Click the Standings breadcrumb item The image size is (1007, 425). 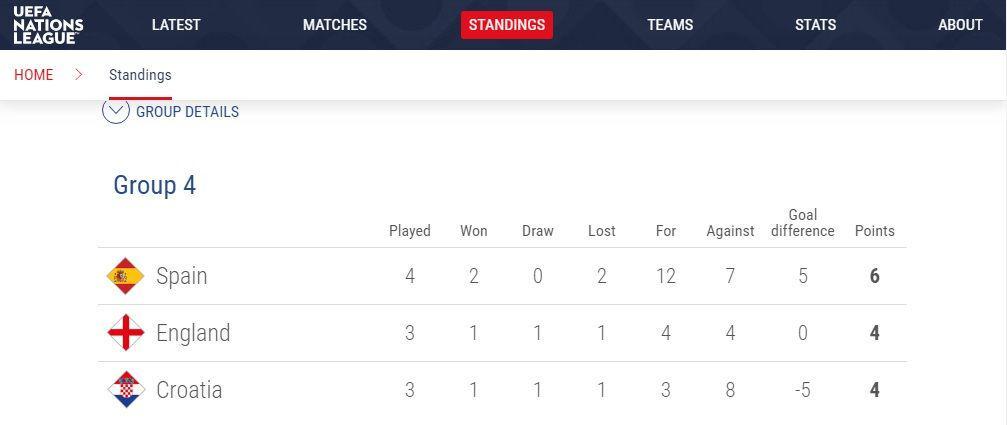(140, 75)
